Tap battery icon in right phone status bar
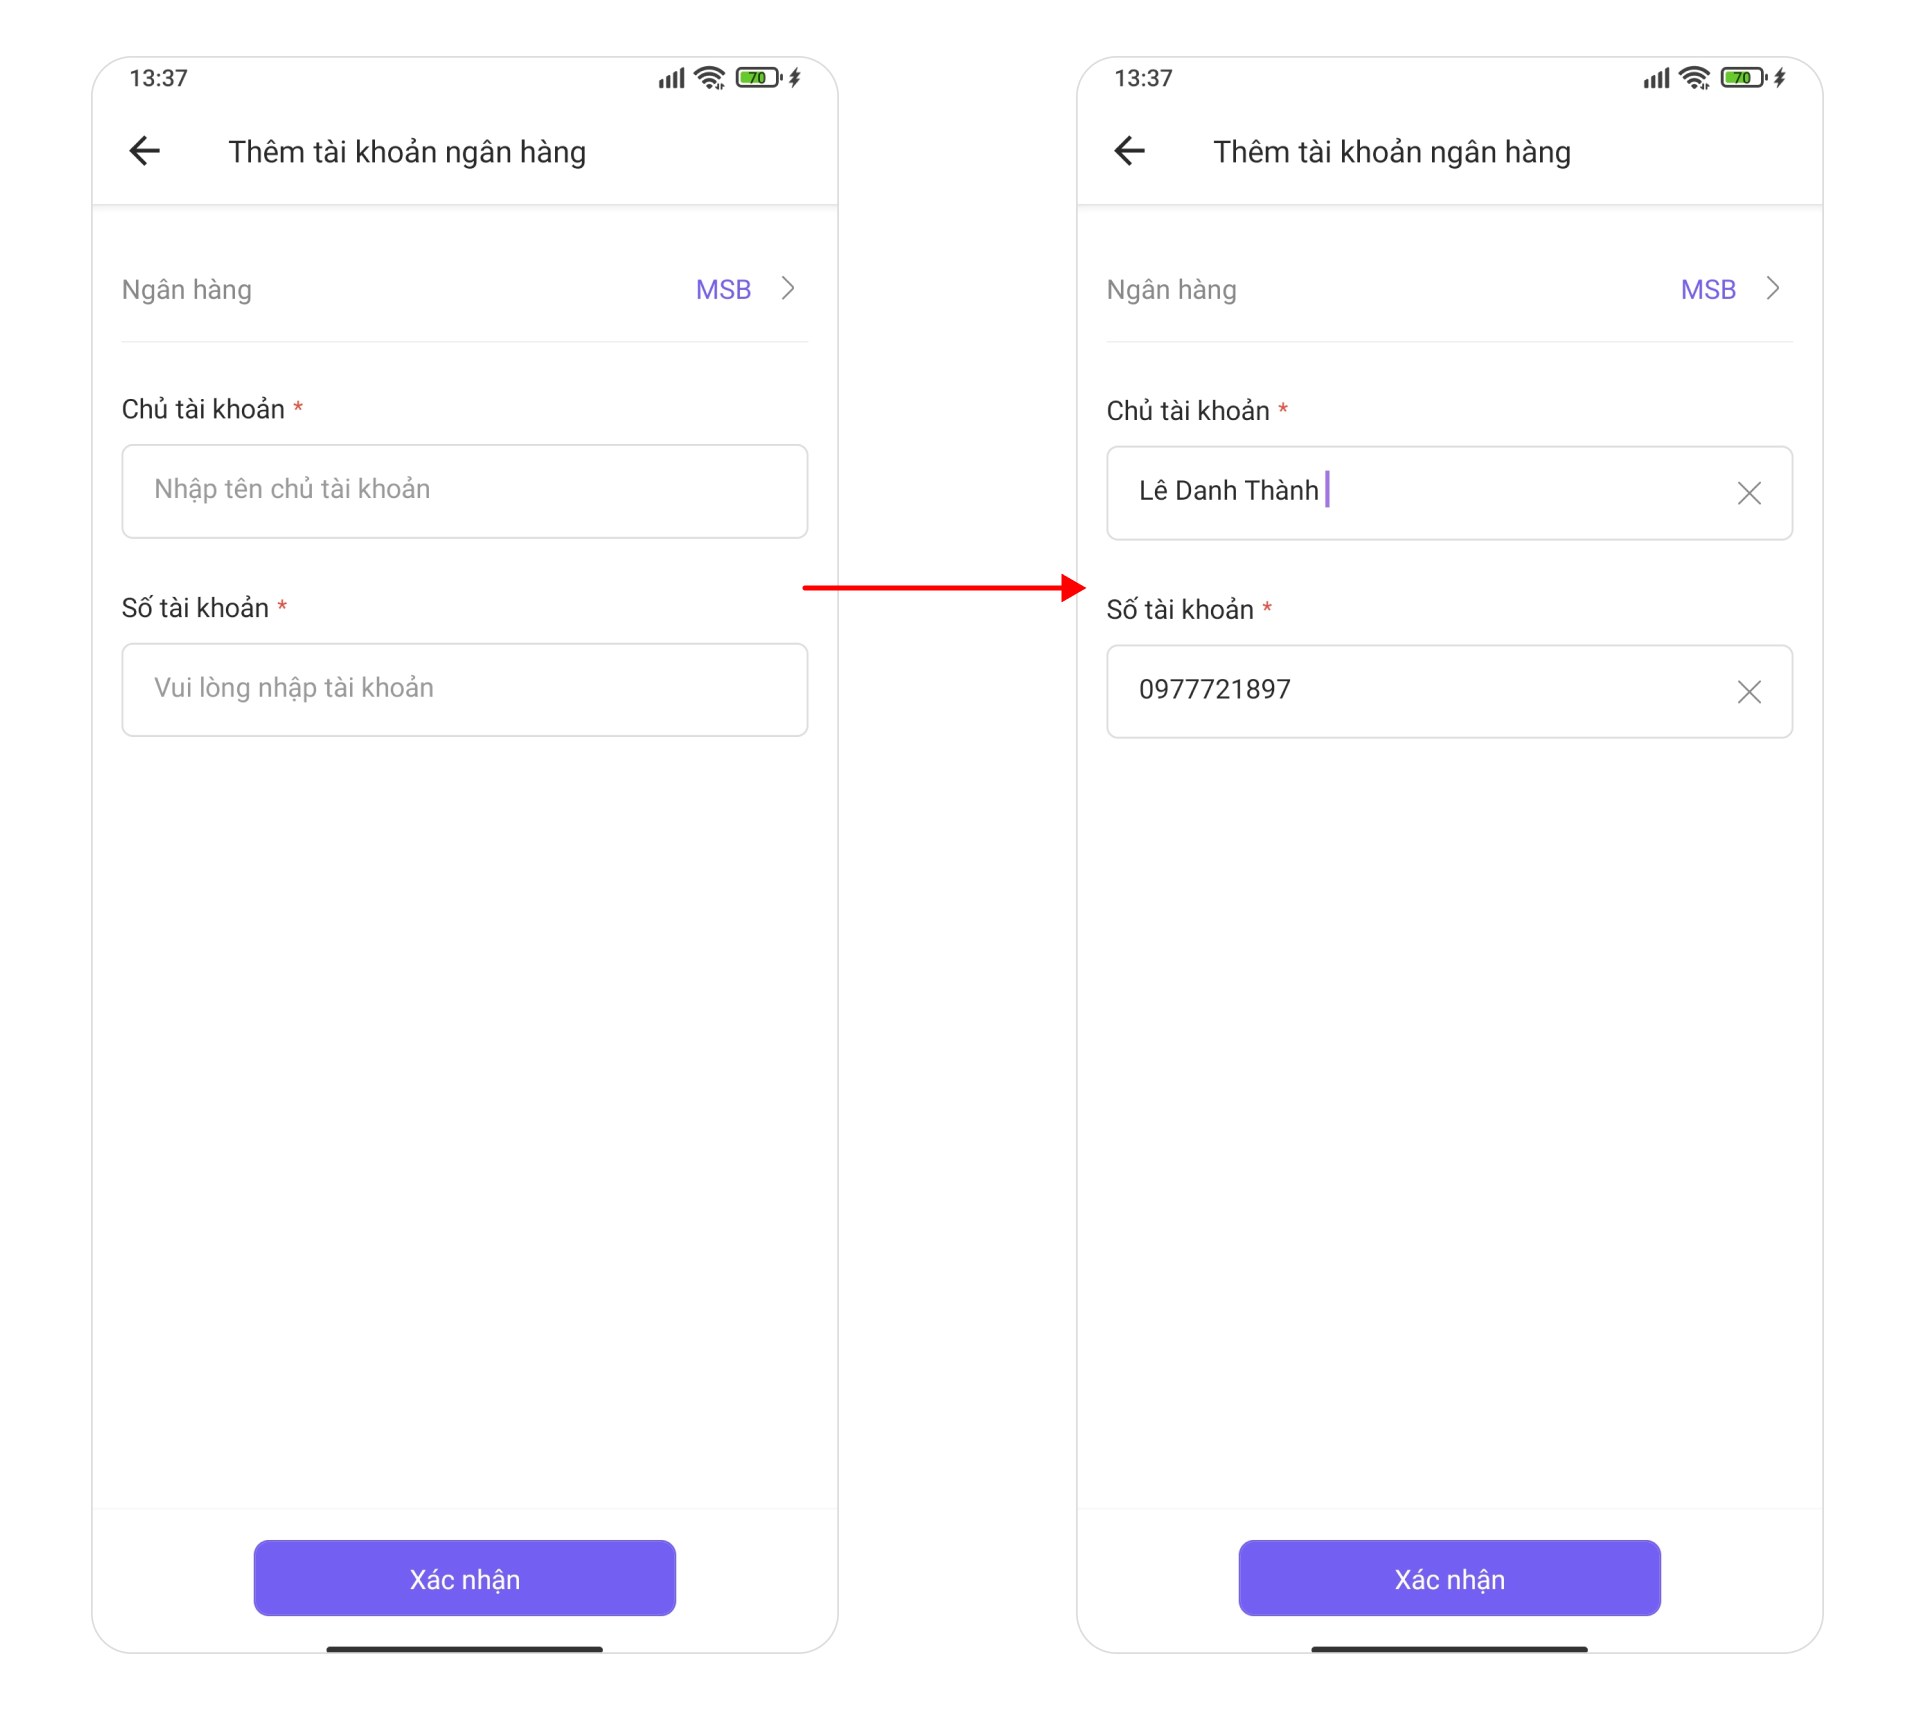This screenshot has width=1920, height=1709. (x=1743, y=78)
